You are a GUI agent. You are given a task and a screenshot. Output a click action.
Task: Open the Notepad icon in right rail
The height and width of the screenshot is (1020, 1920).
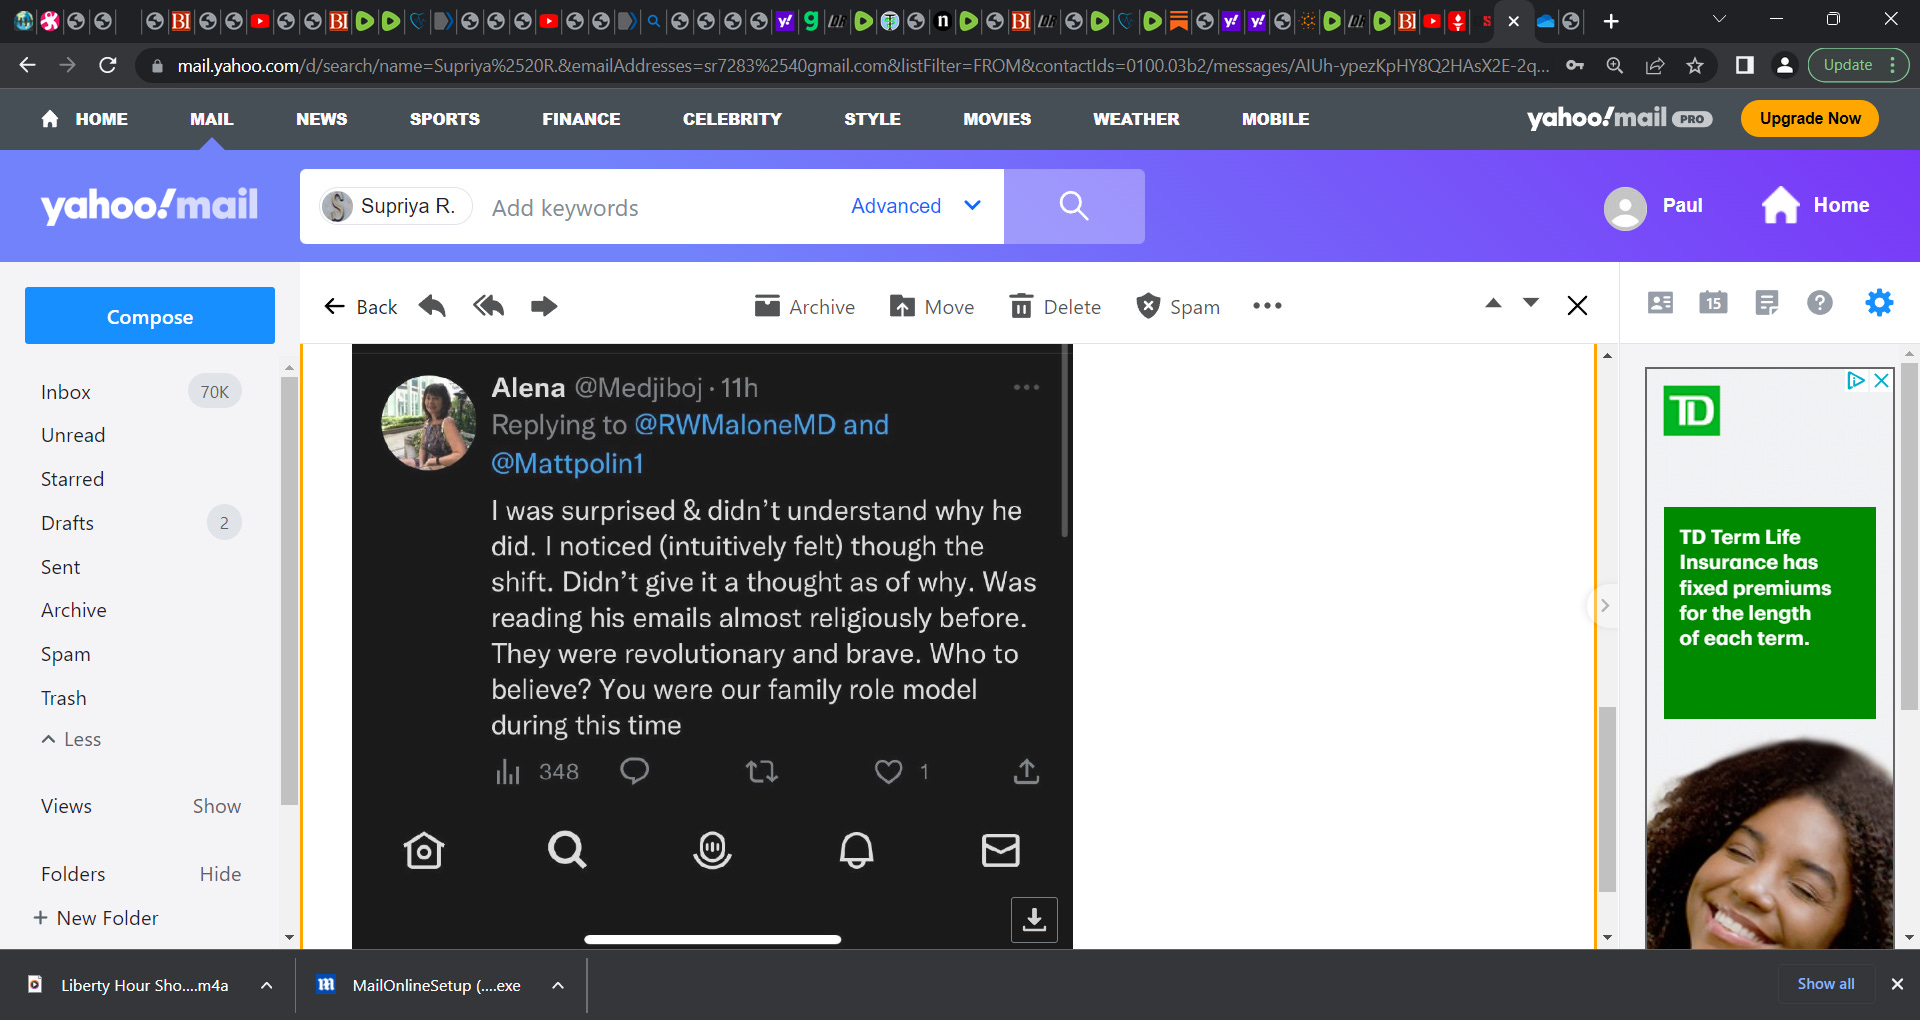coord(1767,303)
